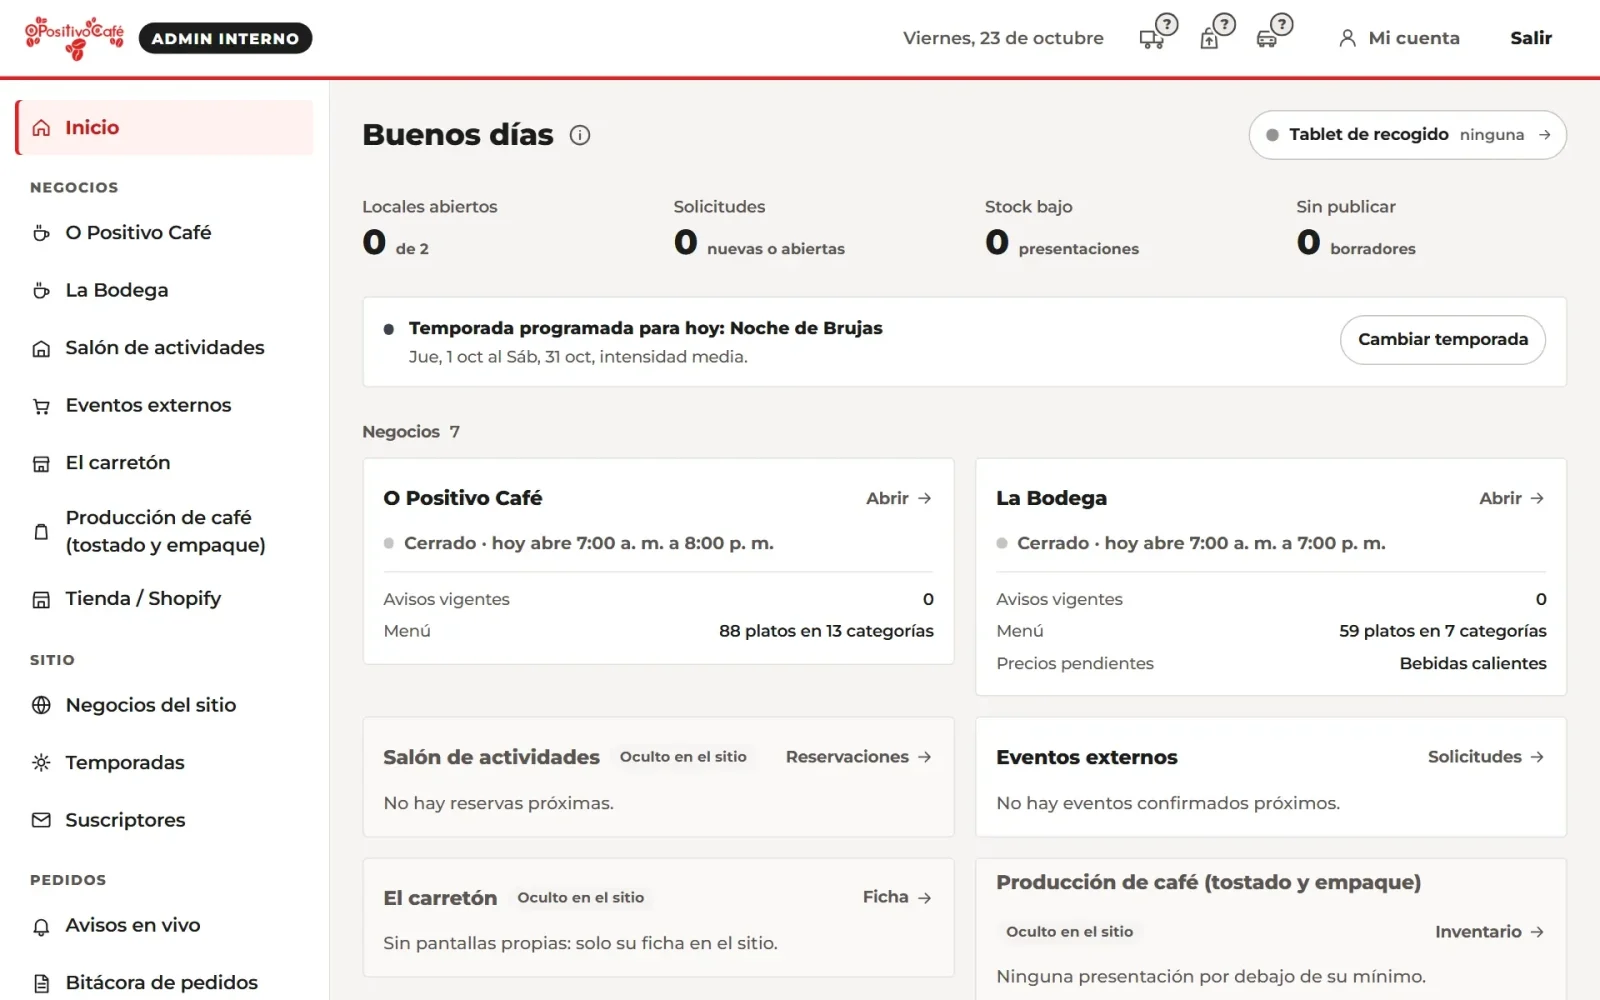
Task: Click the pickup bag status icon
Action: (x=1216, y=32)
